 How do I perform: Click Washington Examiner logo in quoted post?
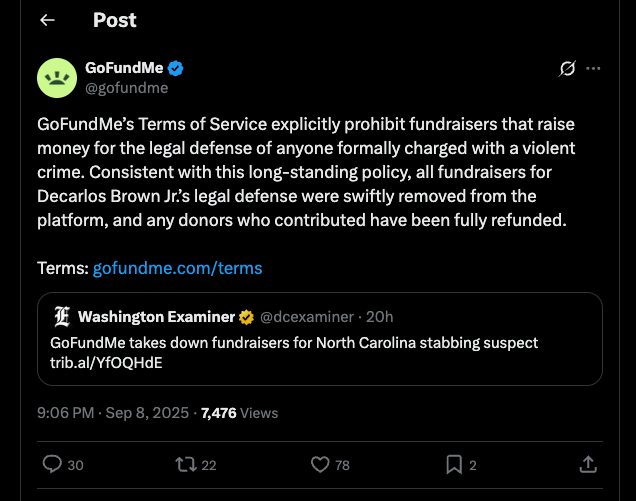point(62,317)
